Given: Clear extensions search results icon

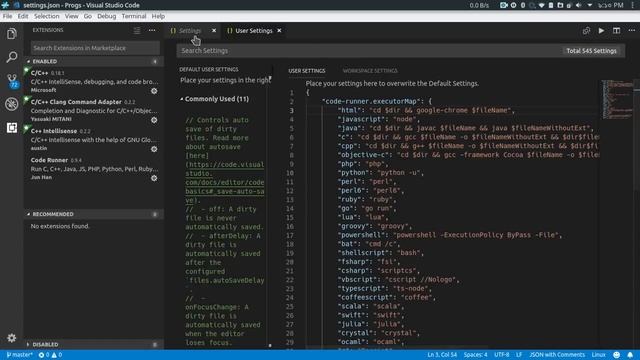Looking at the screenshot, I should (137, 31).
